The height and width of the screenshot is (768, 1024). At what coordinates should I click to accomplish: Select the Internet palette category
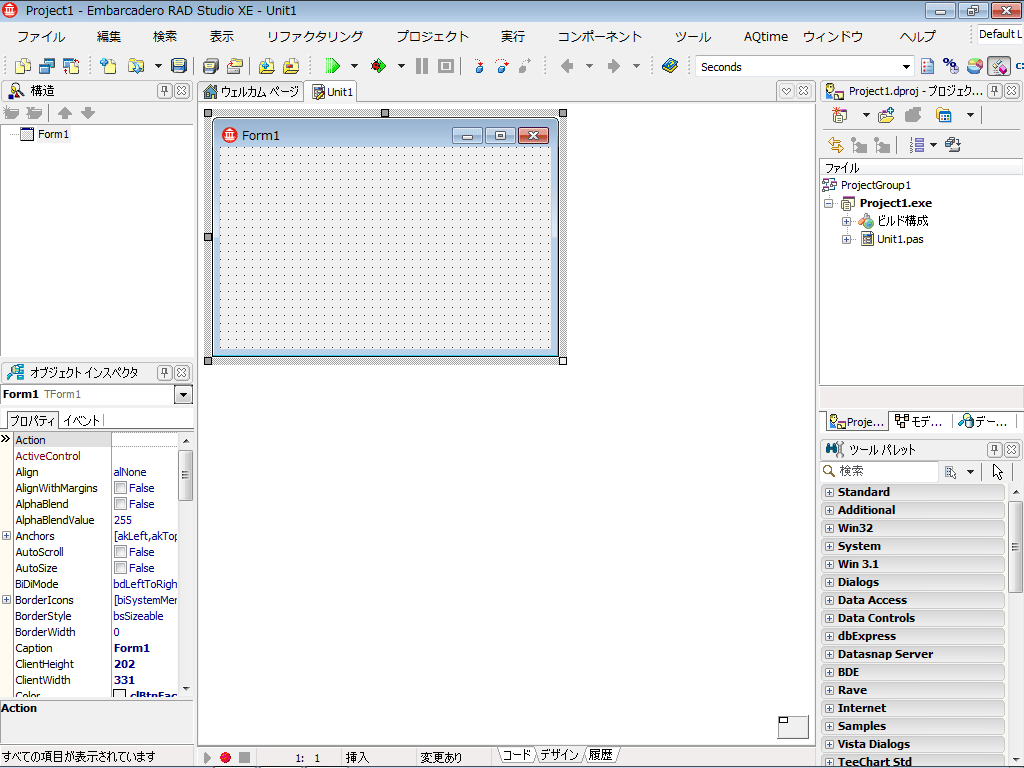[912, 708]
